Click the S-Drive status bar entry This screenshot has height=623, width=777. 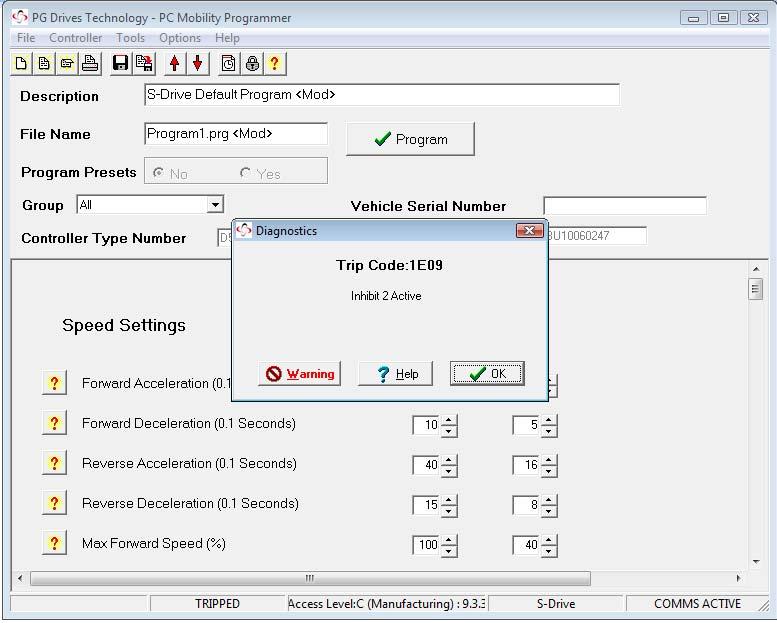point(555,604)
